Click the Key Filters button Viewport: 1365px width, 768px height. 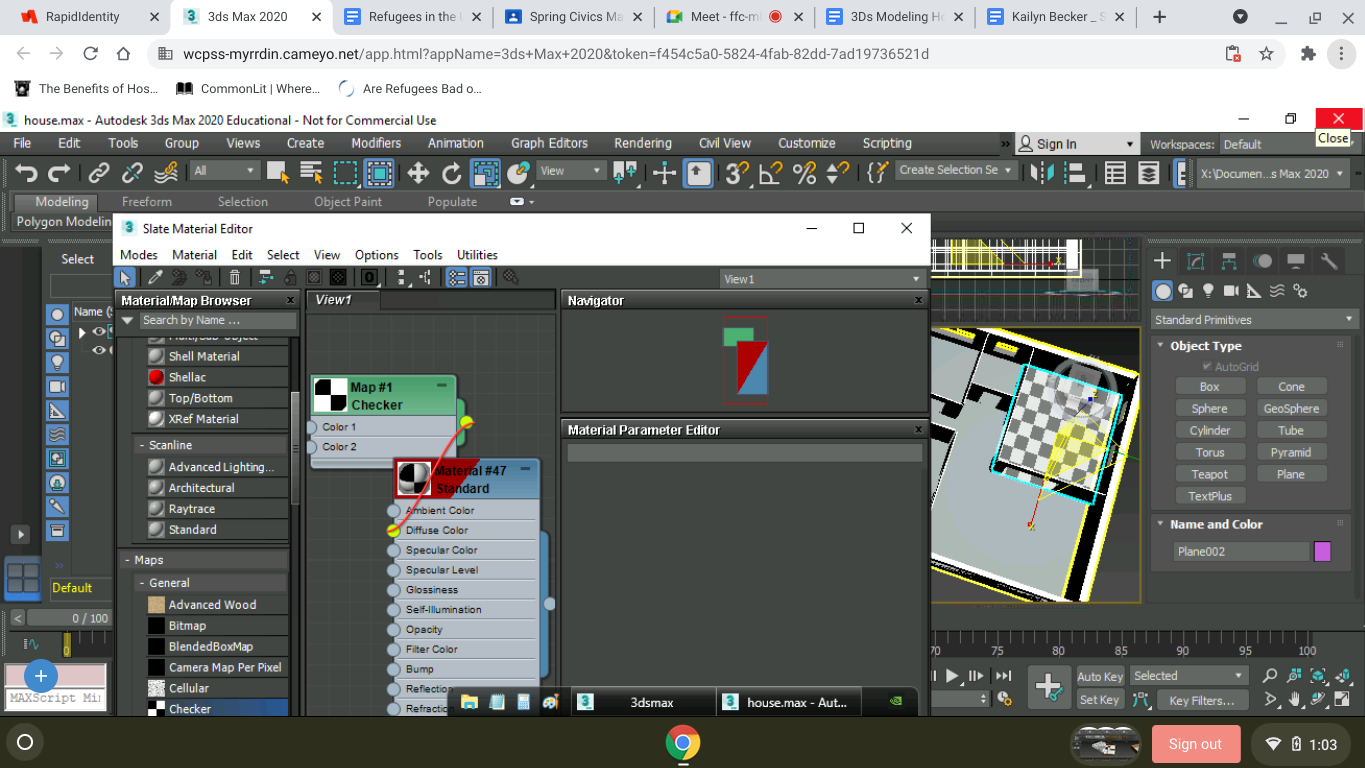(x=1201, y=700)
